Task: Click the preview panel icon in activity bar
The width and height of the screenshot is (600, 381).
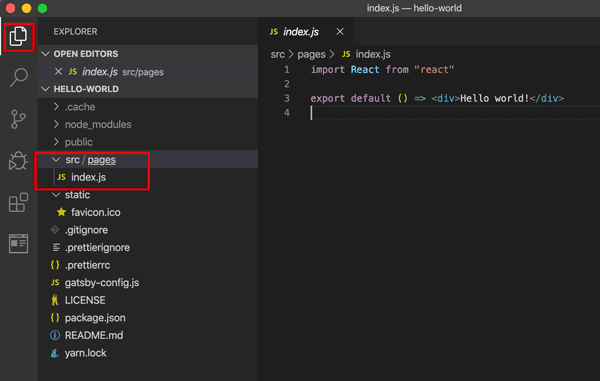Action: tap(18, 244)
